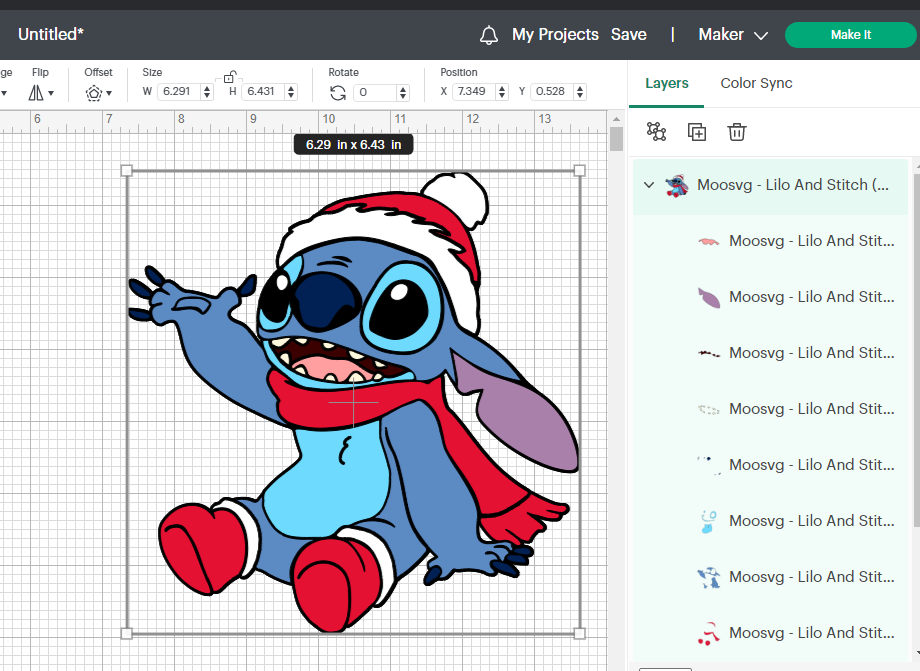Click the bottom-left selection handle on canvas
Screen dimensions: 920x671
pyautogui.click(x=126, y=633)
